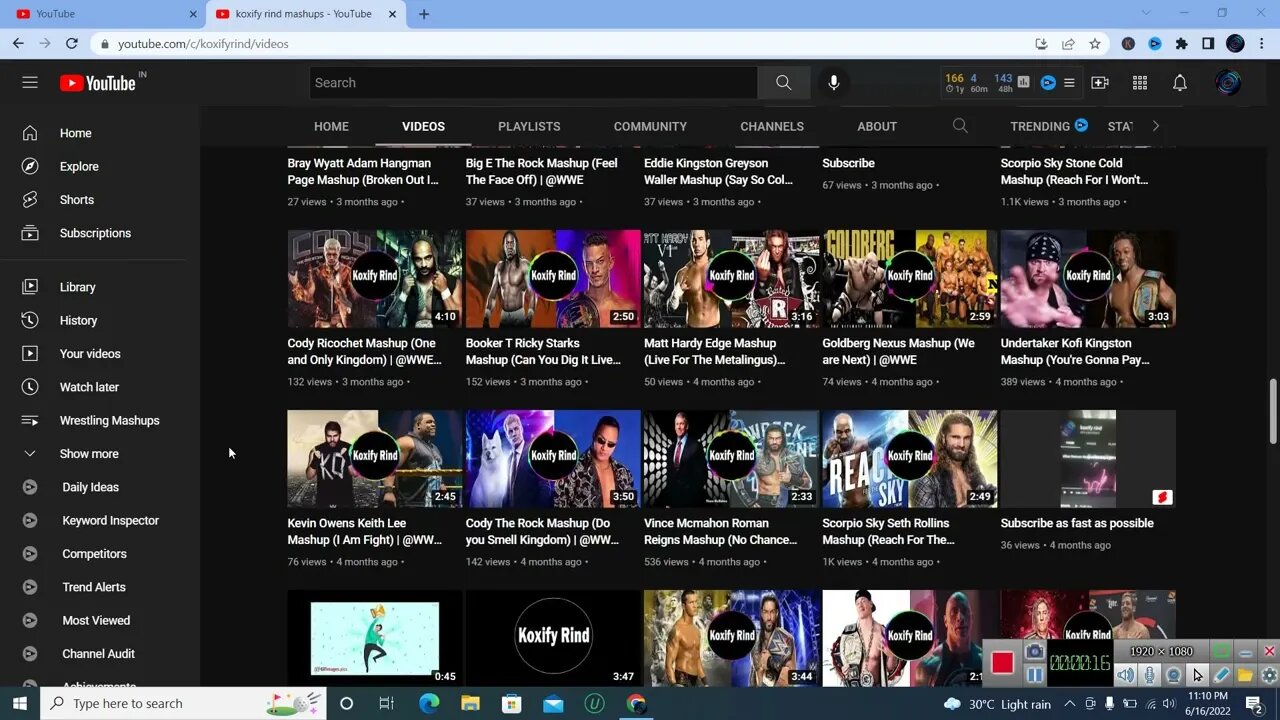Open Microsoft Edge from the taskbar
The width and height of the screenshot is (1280, 720).
pyautogui.click(x=429, y=703)
